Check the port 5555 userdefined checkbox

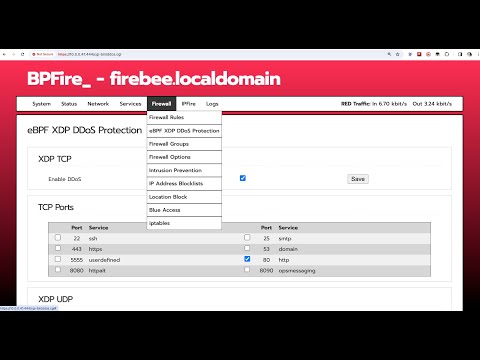click(58, 259)
